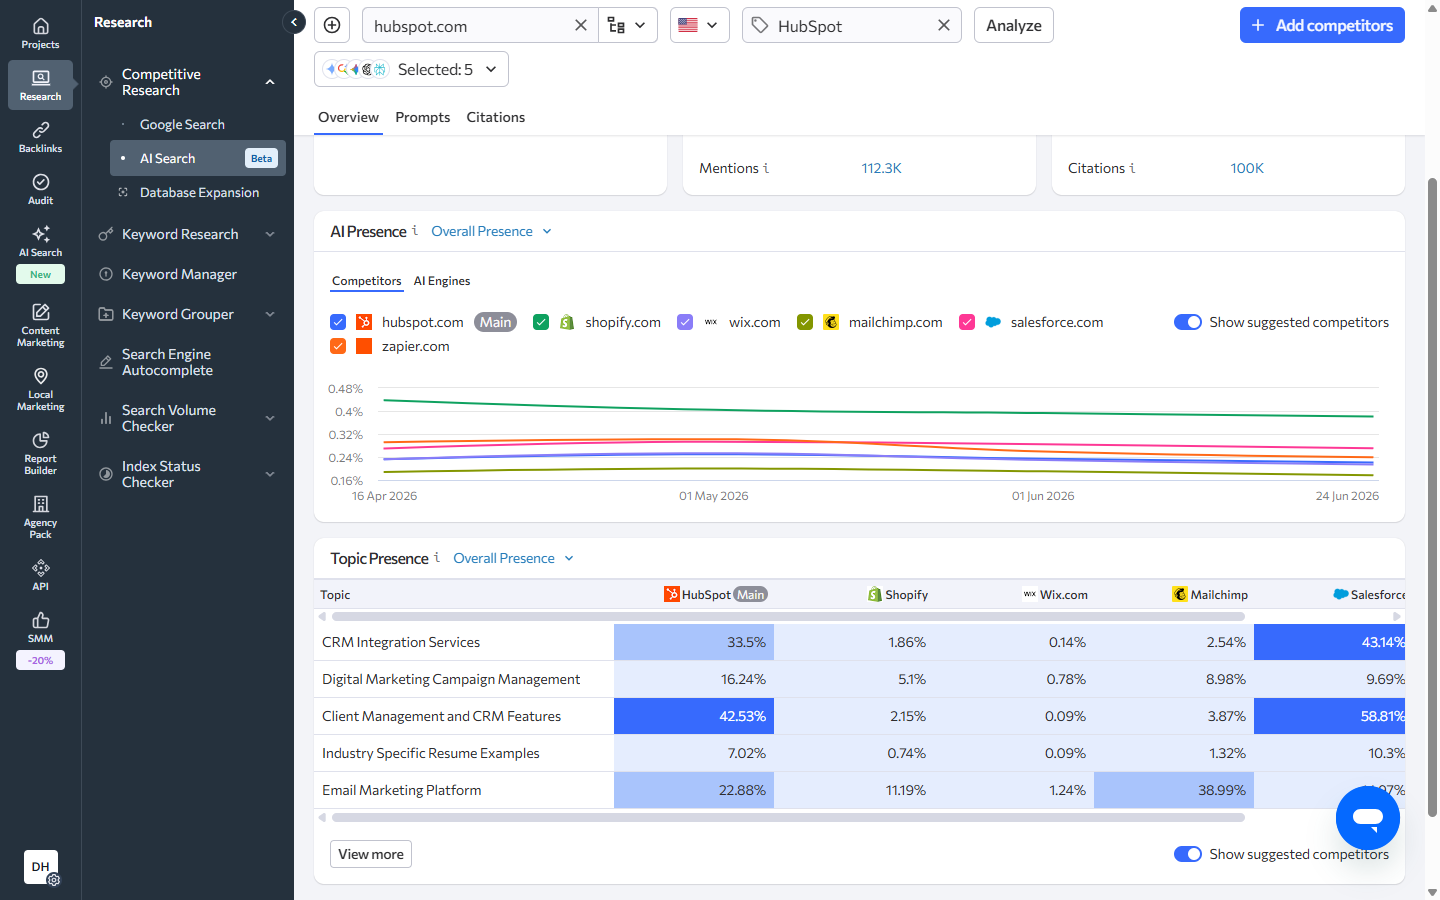This screenshot has height=900, width=1440.
Task: Click the Keyword Manager icon
Action: [x=106, y=274]
